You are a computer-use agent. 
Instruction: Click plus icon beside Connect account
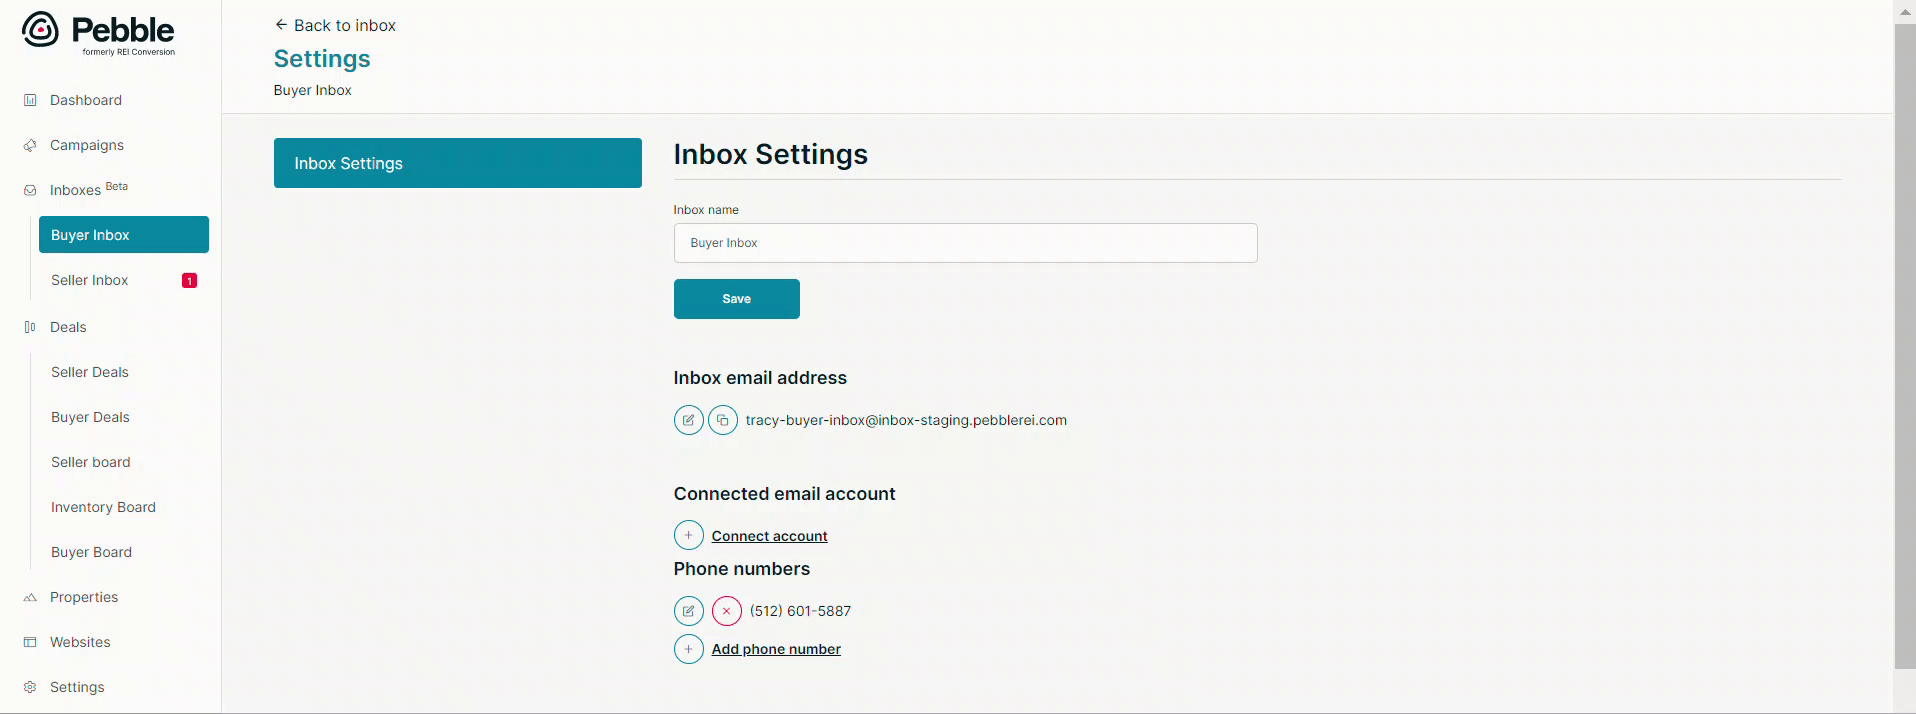tap(689, 536)
